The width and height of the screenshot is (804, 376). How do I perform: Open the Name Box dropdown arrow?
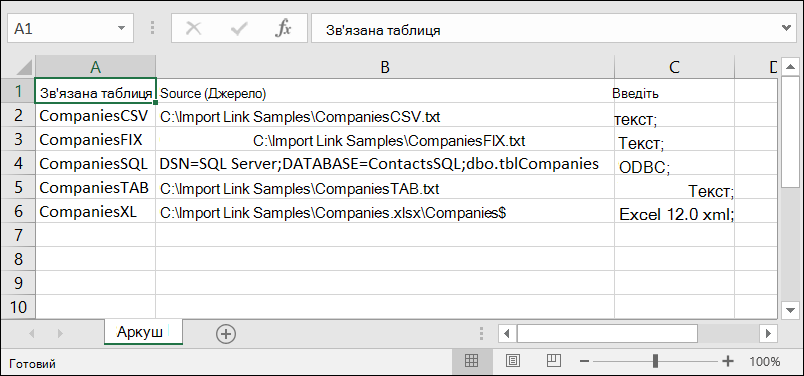(x=122, y=29)
